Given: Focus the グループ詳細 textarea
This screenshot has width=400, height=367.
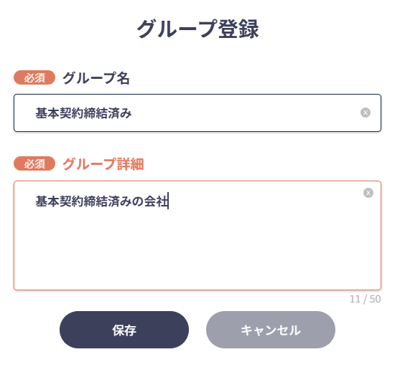Looking at the screenshot, I should (x=197, y=235).
